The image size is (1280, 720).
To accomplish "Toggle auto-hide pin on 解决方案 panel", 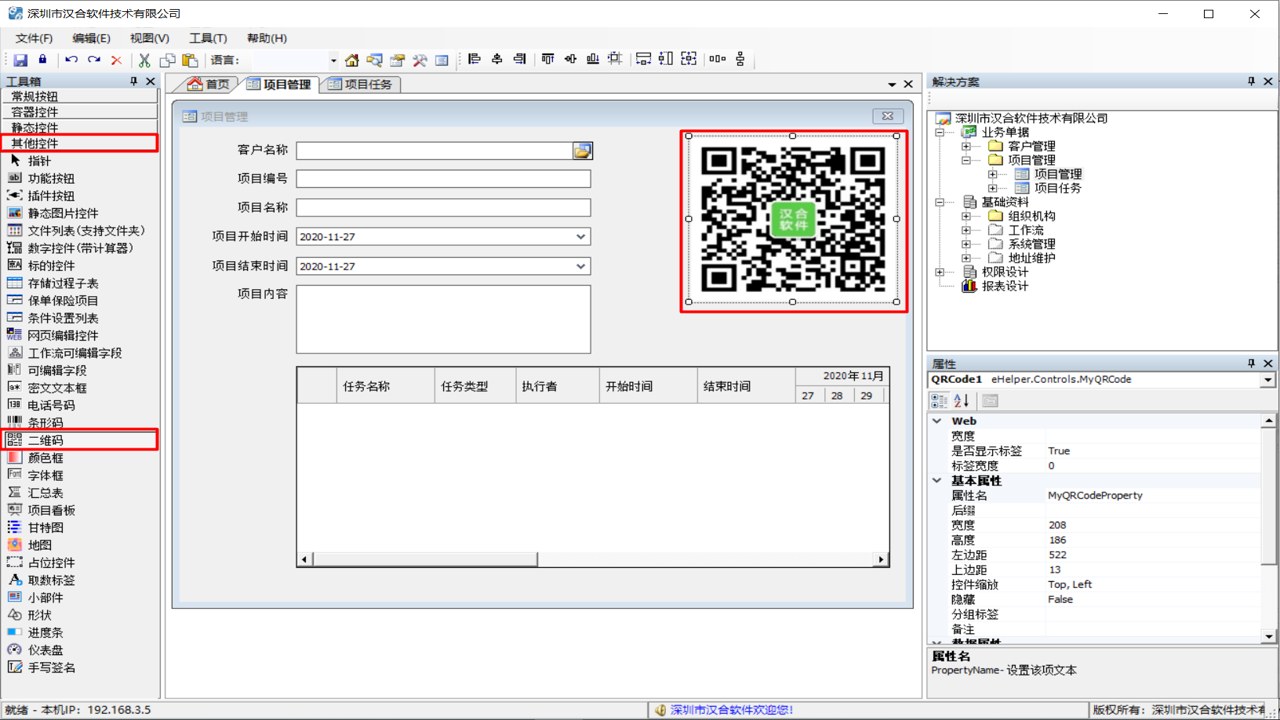I will [x=1251, y=81].
